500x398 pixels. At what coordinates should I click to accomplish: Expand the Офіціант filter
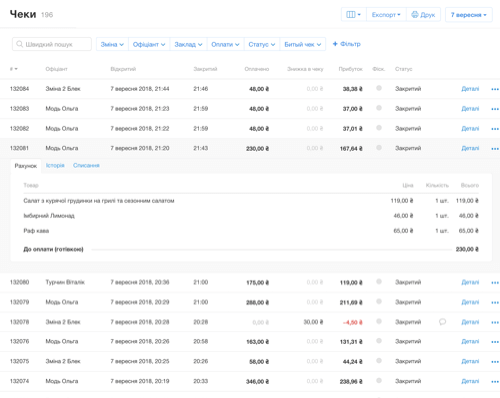tap(149, 44)
